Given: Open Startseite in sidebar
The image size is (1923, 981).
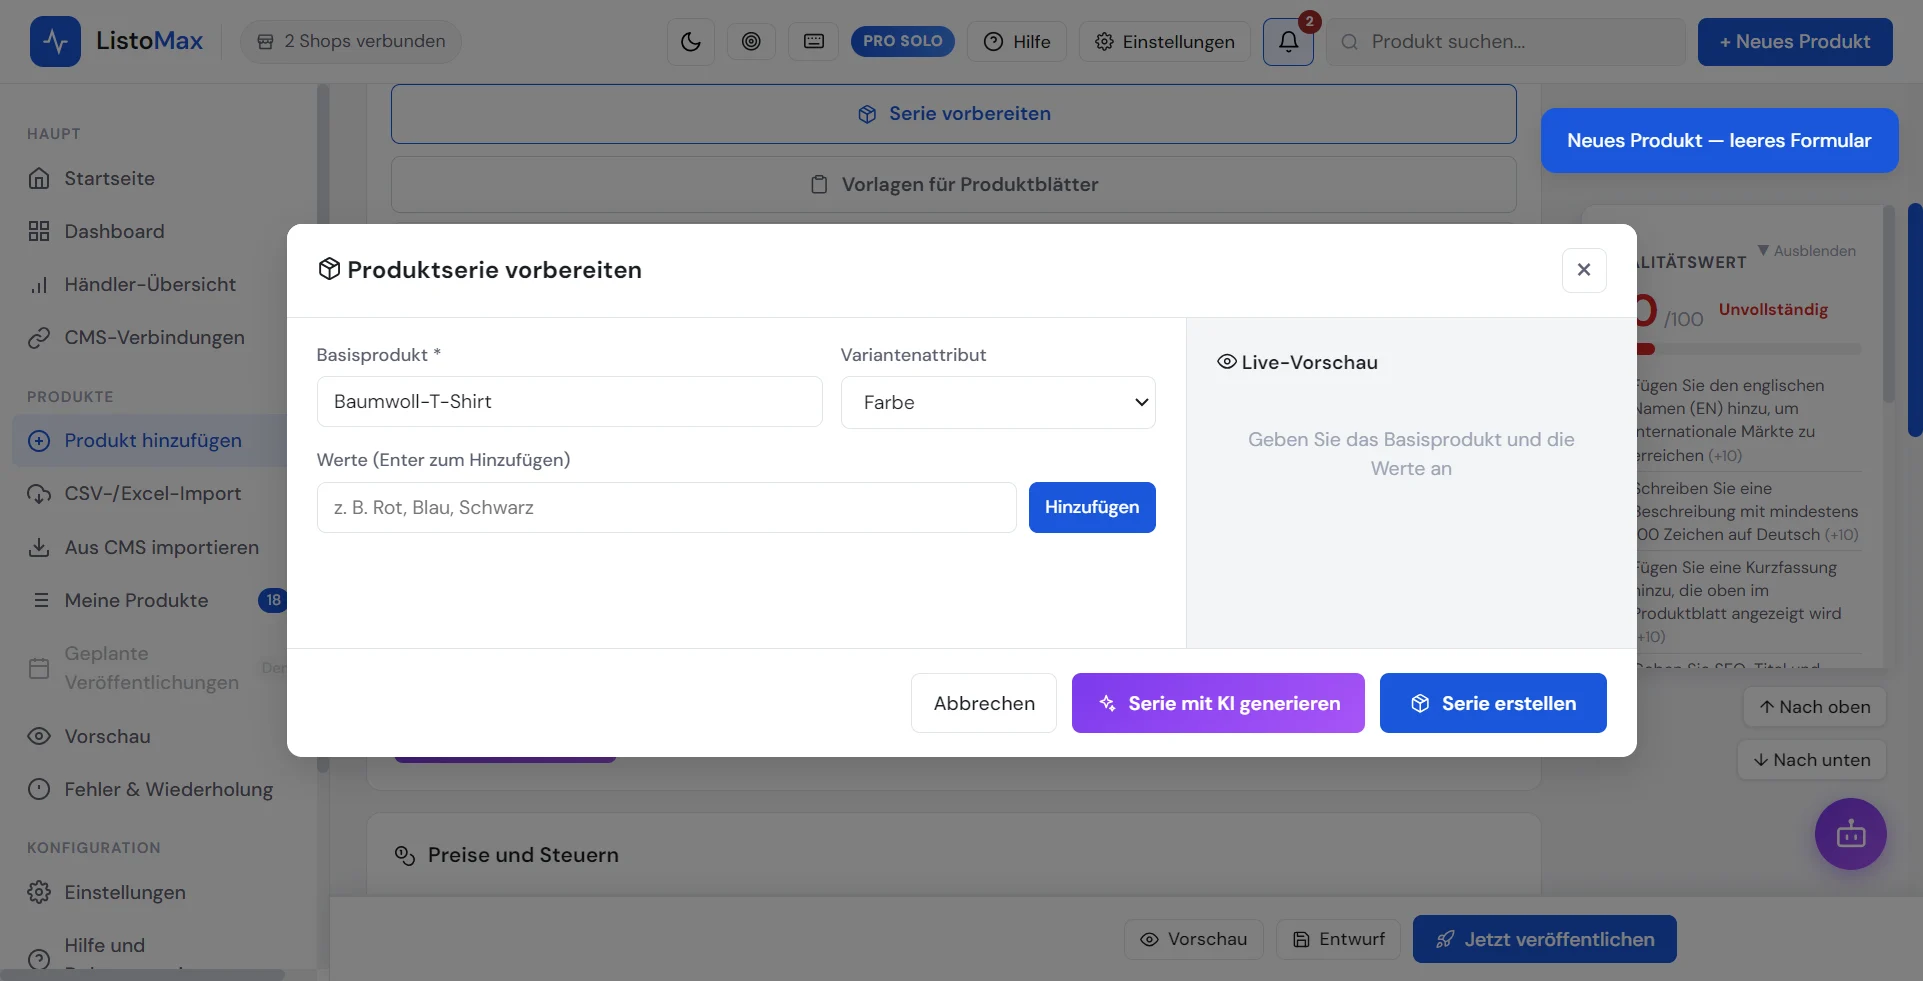Looking at the screenshot, I should [109, 178].
